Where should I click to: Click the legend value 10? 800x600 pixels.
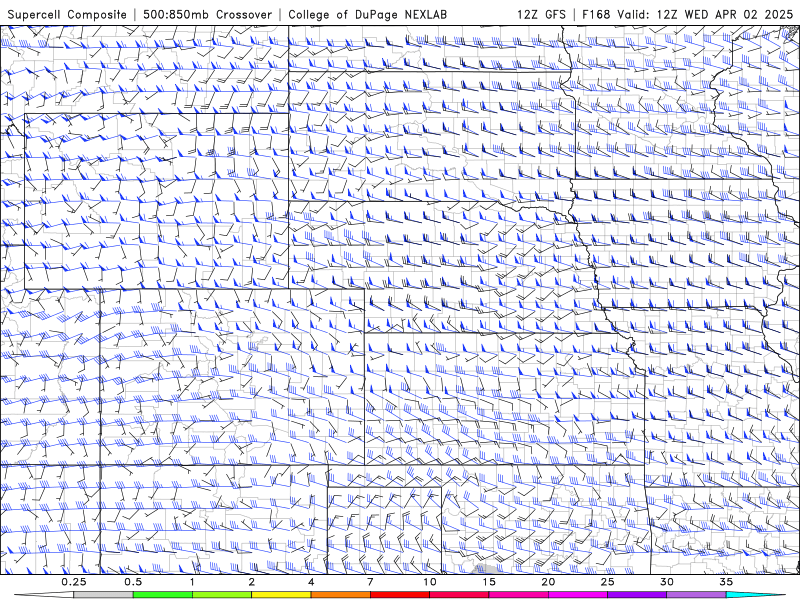430,582
